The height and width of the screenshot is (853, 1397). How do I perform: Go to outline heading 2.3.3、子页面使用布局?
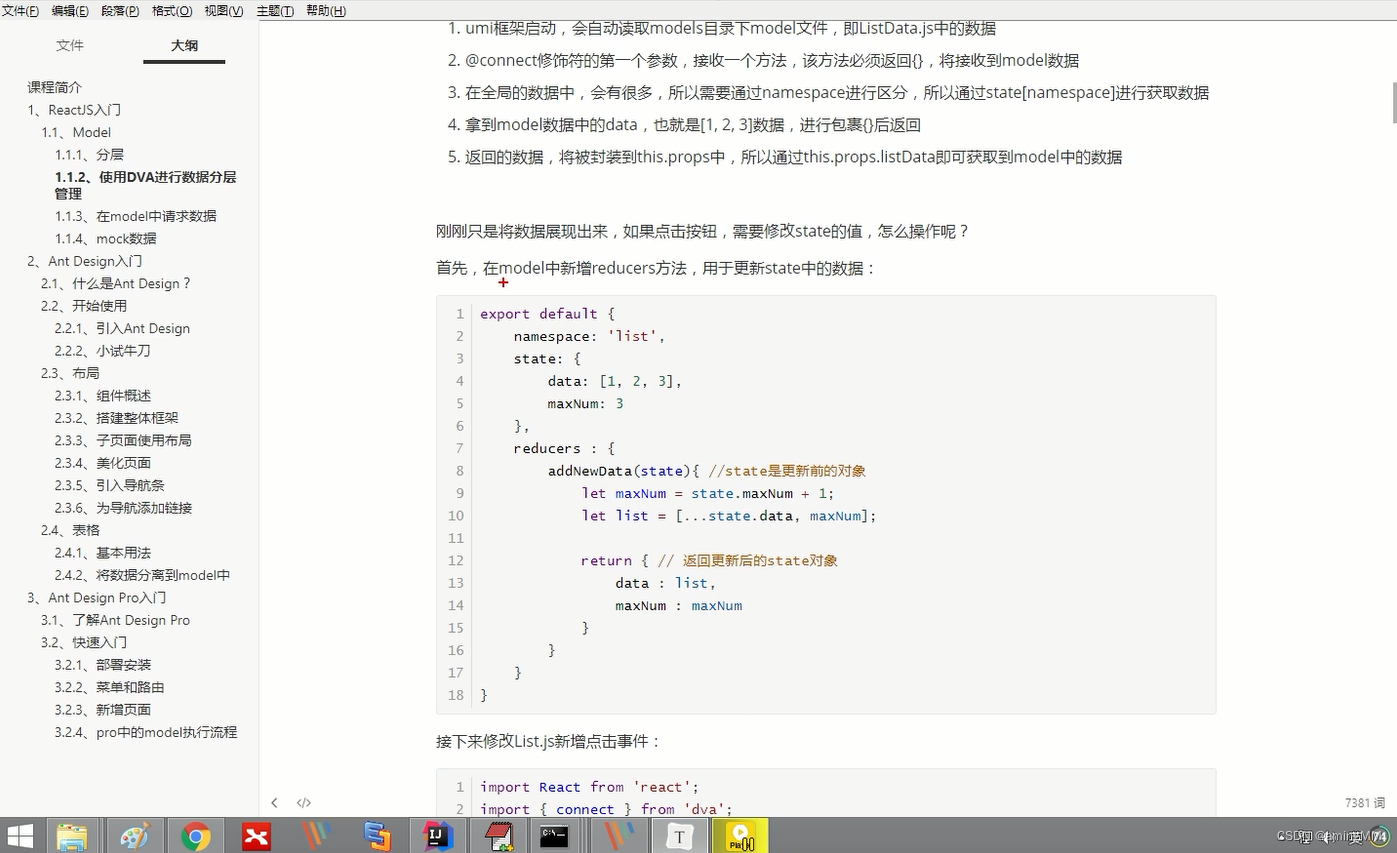tap(123, 440)
